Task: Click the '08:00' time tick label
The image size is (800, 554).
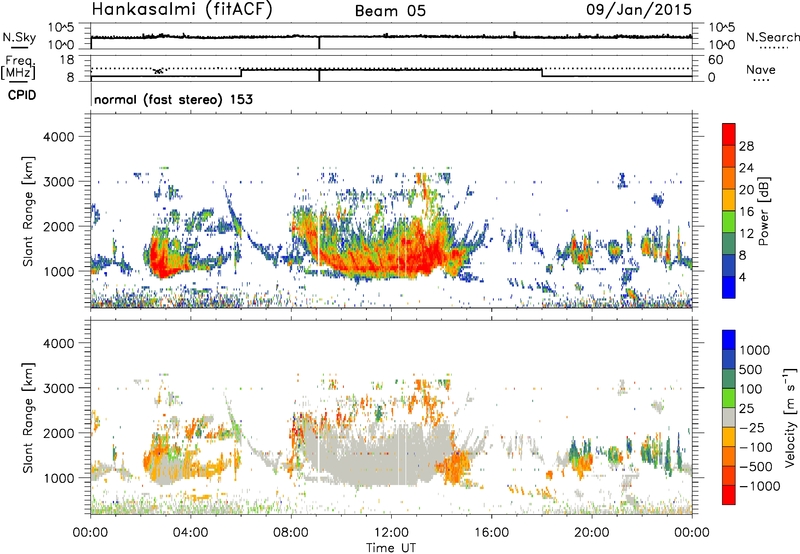Action: click(291, 533)
